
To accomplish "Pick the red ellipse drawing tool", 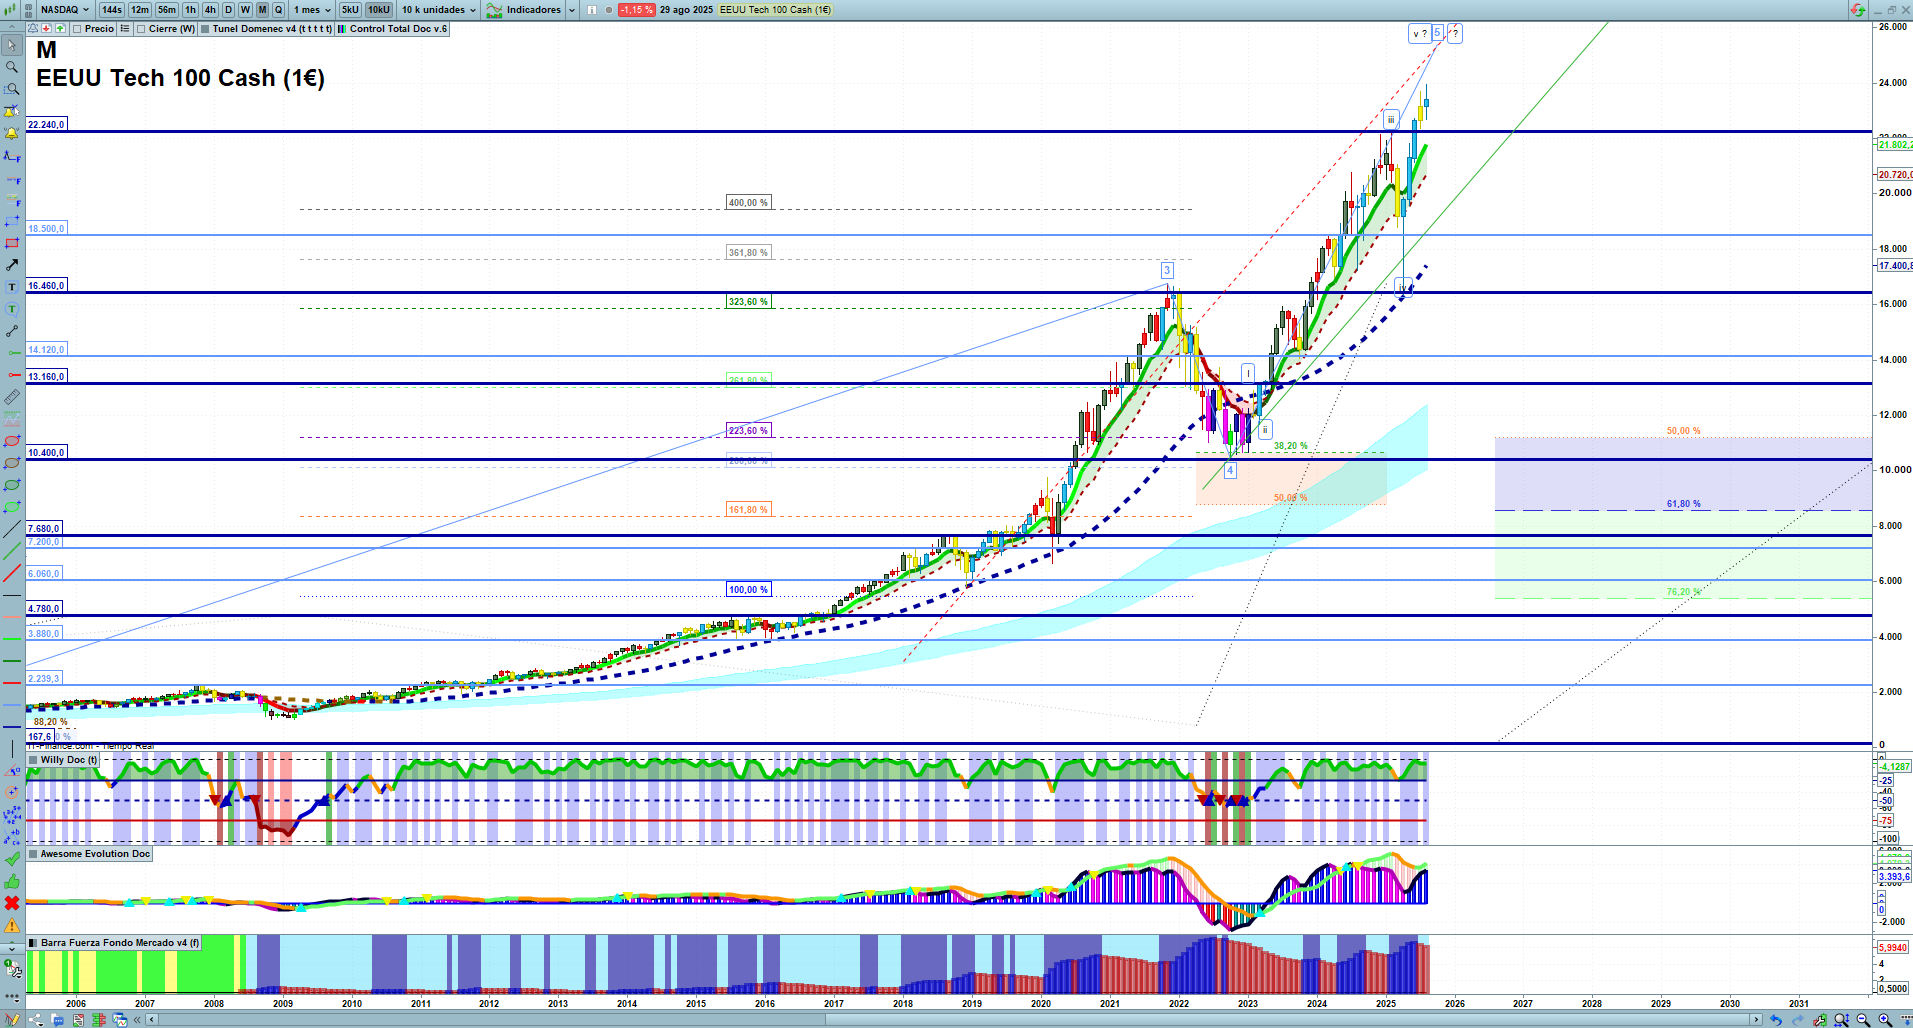I will coord(12,441).
